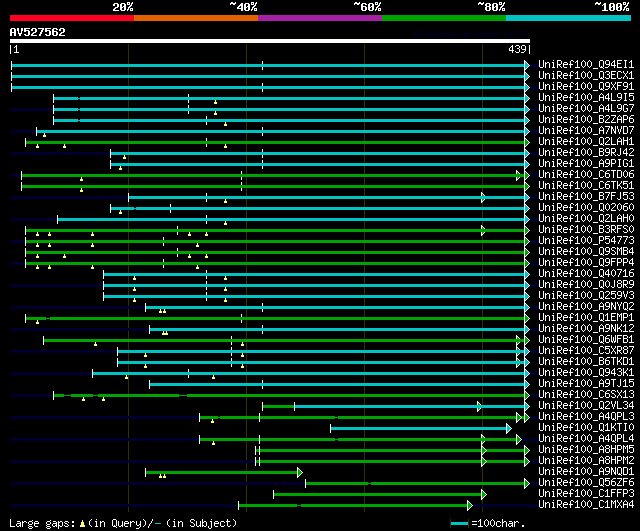This screenshot has width=640, height=531.
Task: Click the purple ~60% identity color bar
Action: (x=320, y=18)
